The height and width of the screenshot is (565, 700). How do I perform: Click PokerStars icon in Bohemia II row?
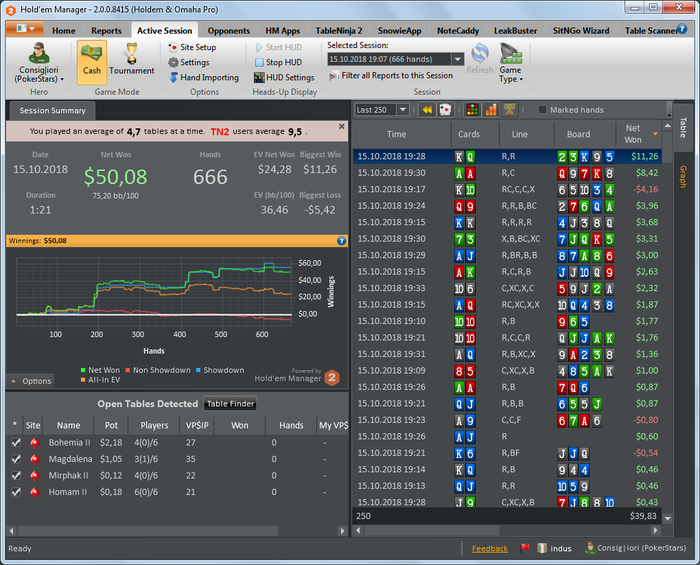click(34, 443)
